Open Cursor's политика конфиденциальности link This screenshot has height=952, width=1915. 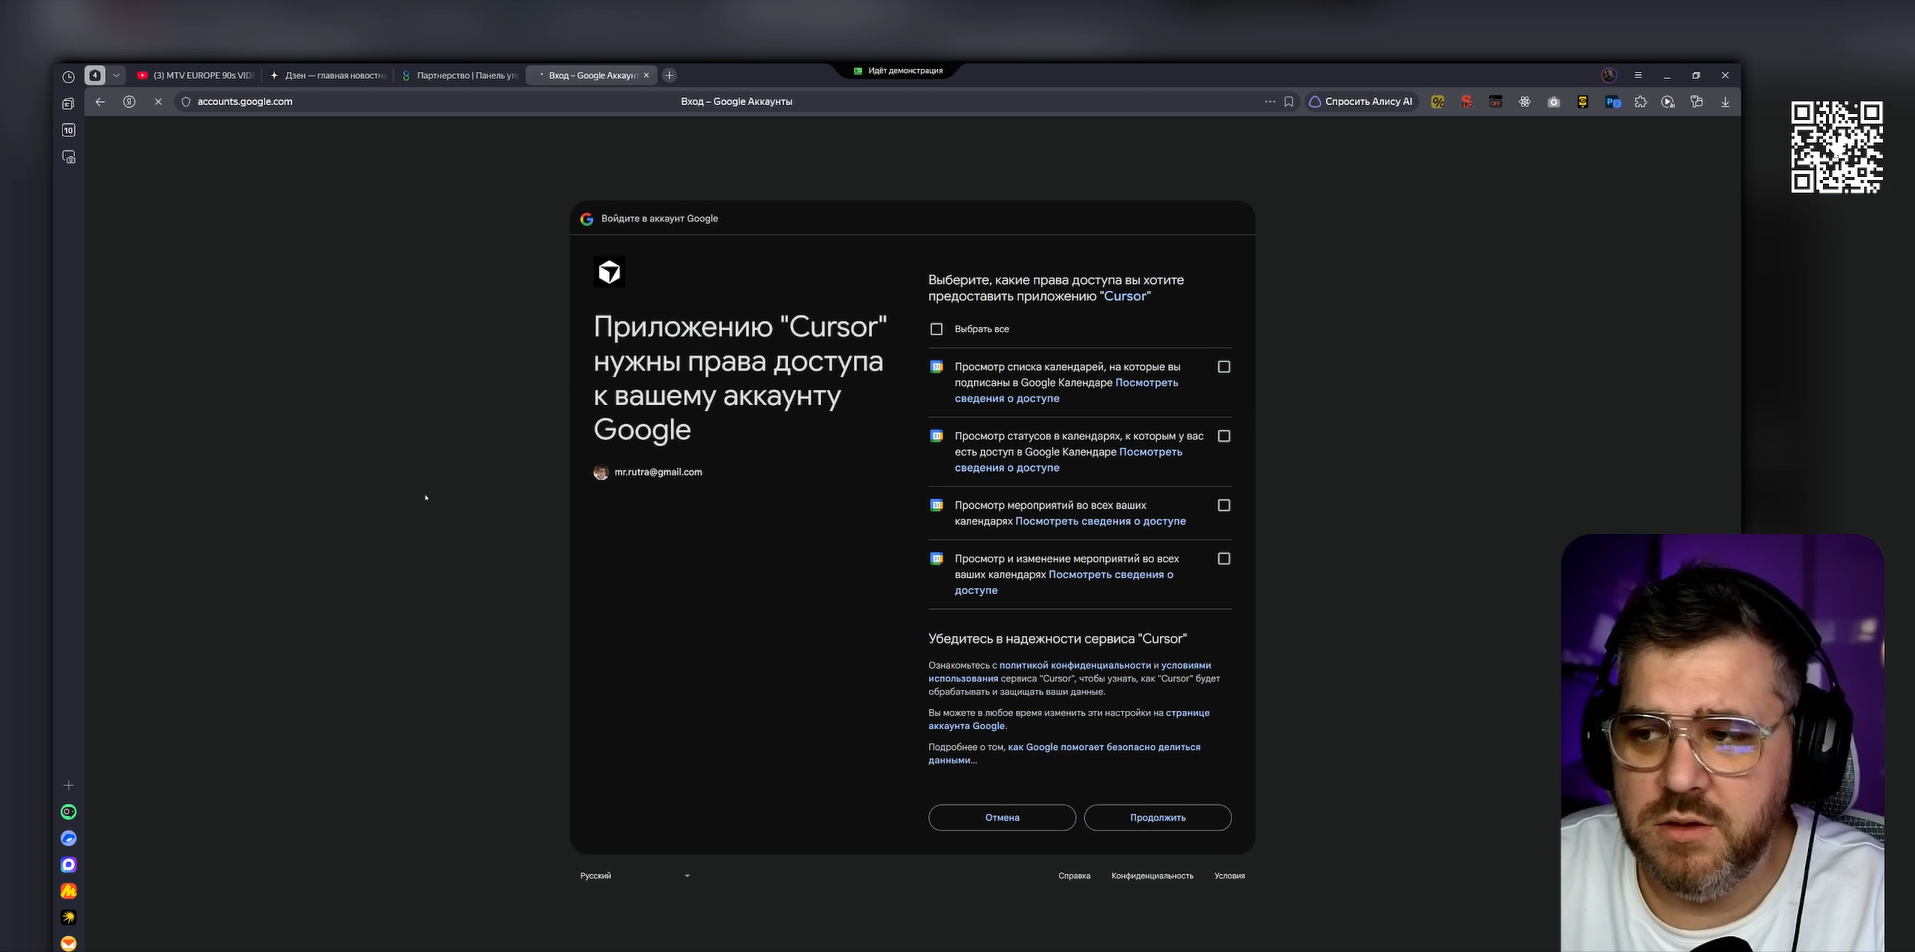click(x=1075, y=665)
